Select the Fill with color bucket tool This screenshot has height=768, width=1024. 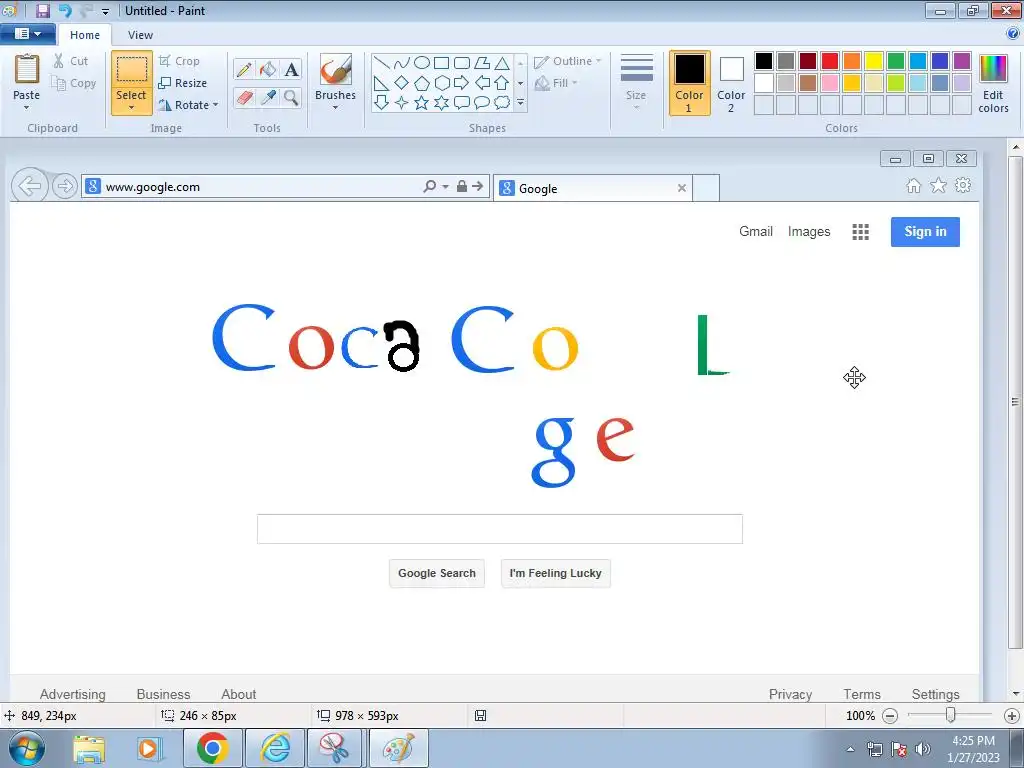[x=268, y=69]
